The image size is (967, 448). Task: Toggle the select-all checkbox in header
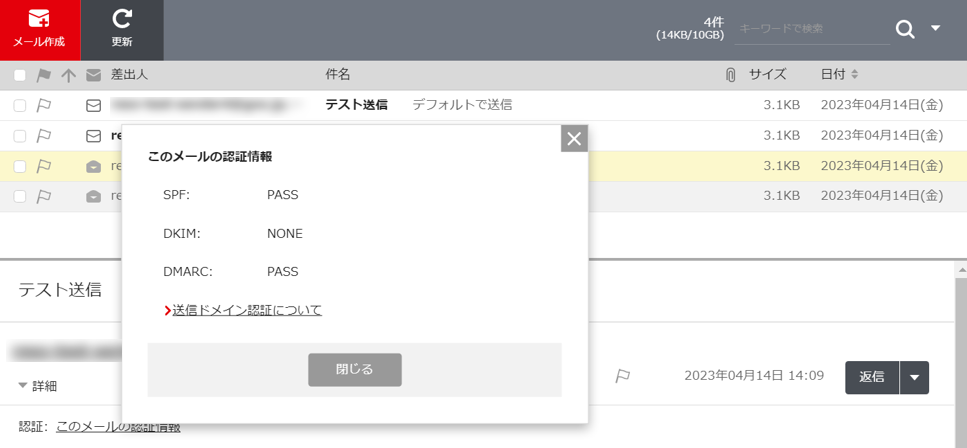20,75
